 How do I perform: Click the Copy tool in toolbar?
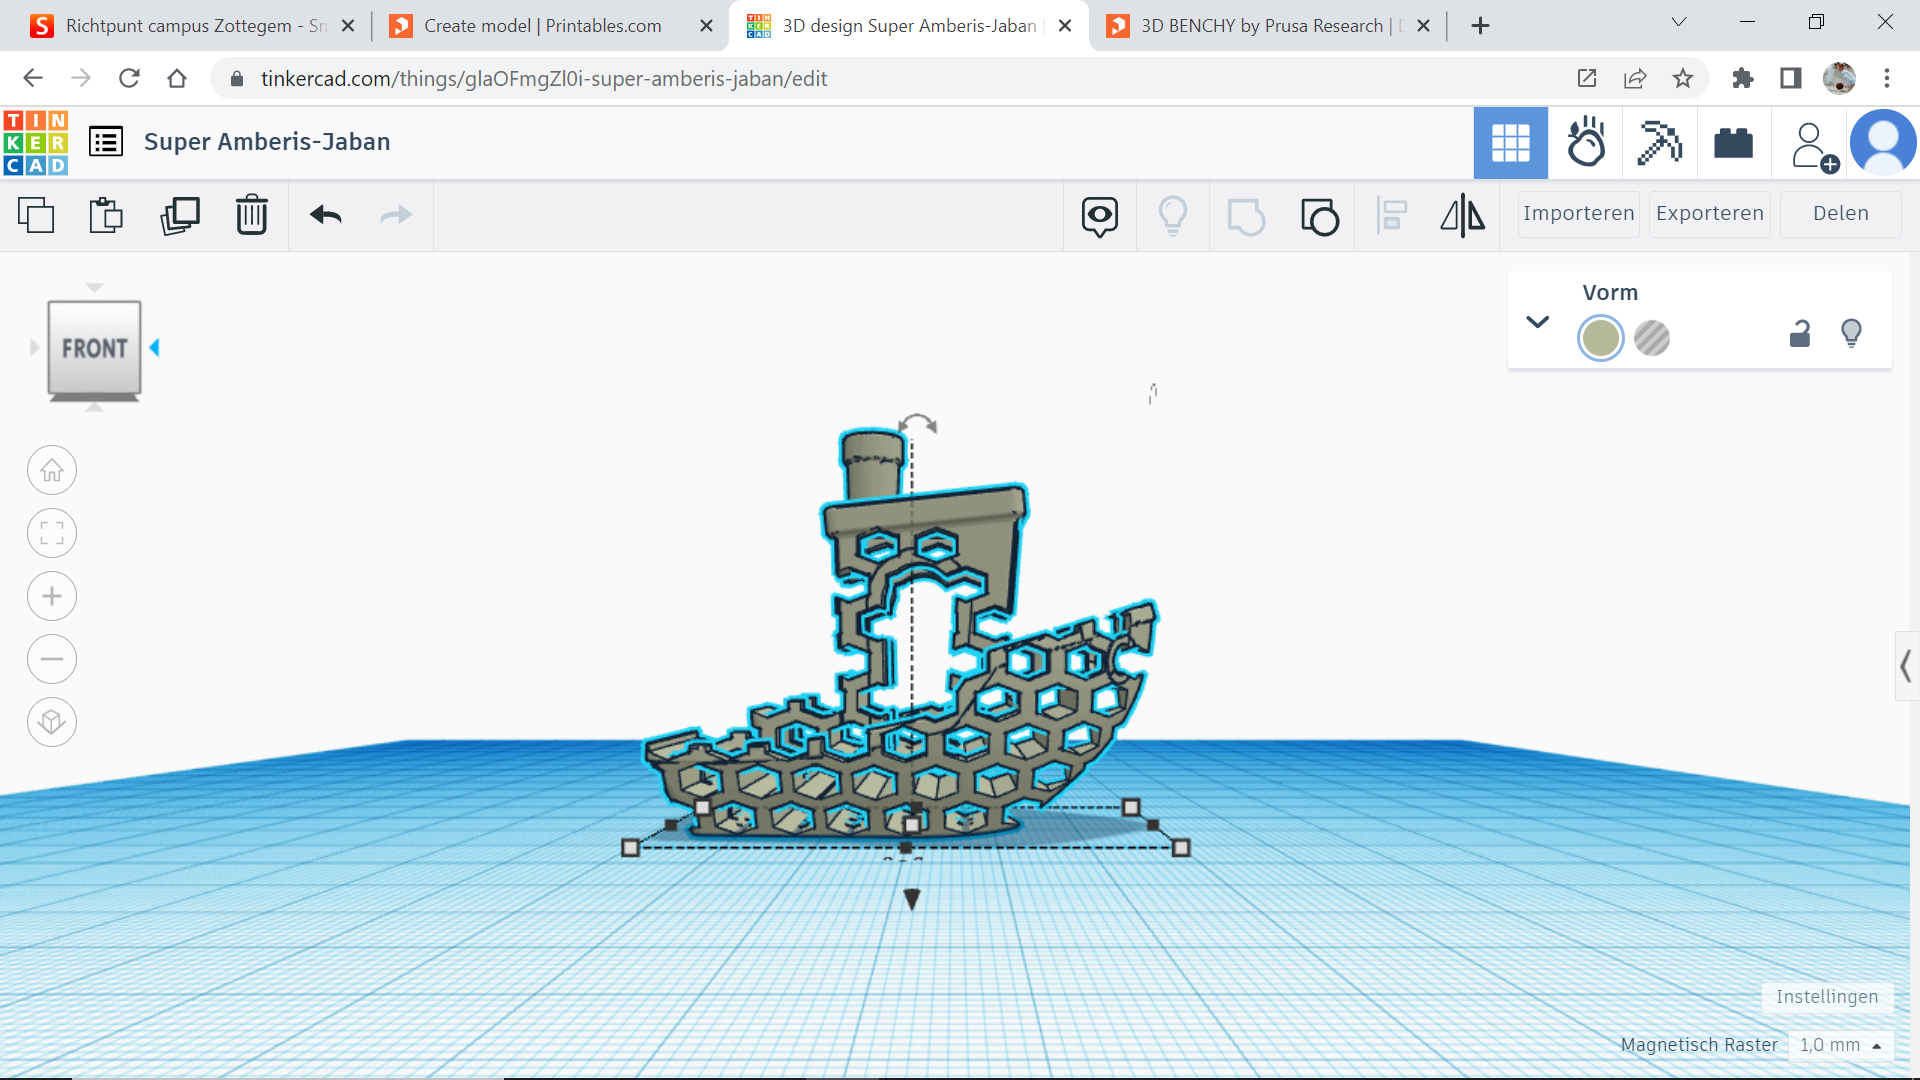(36, 215)
